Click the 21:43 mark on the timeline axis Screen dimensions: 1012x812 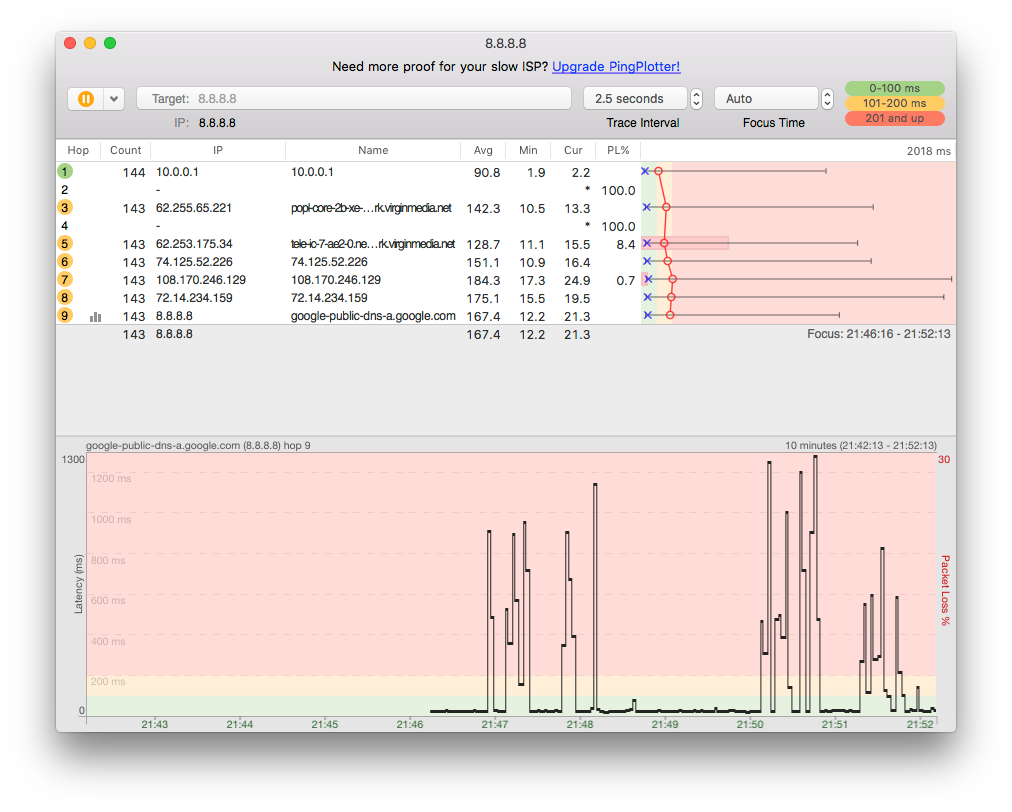(x=154, y=725)
